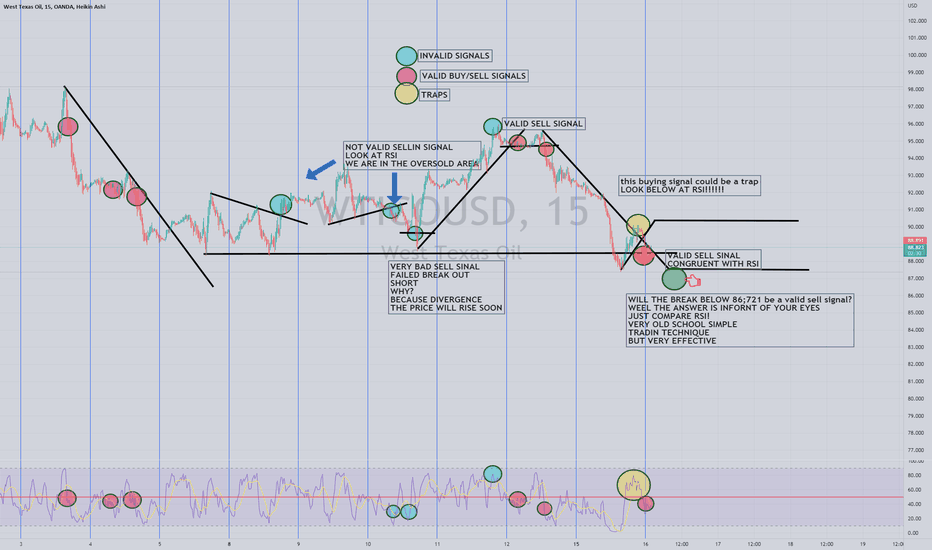Click the RSI 20.00 scale label
This screenshot has height=550, width=932.
[914, 519]
